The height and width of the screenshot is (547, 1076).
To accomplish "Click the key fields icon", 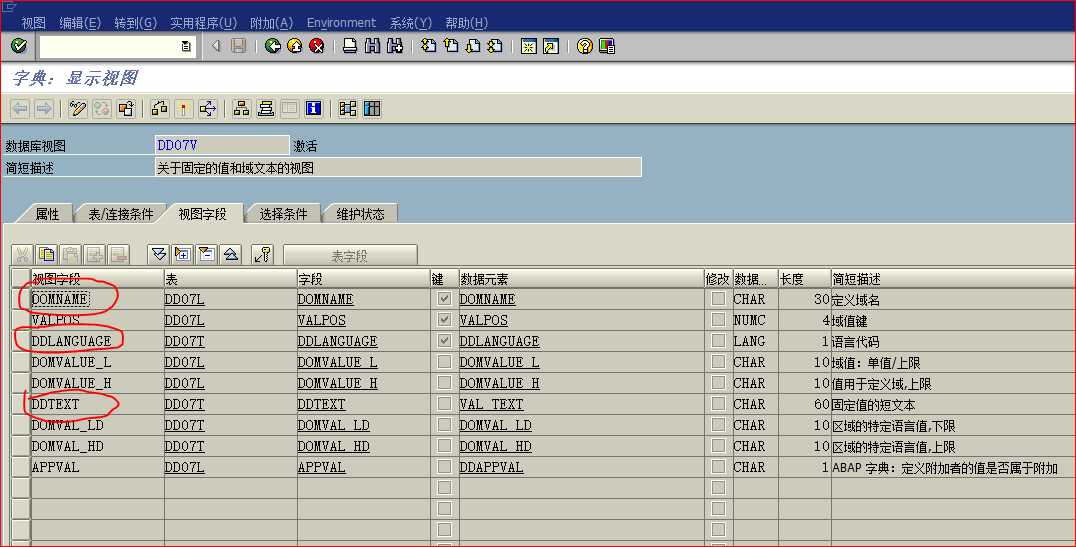I will [262, 255].
